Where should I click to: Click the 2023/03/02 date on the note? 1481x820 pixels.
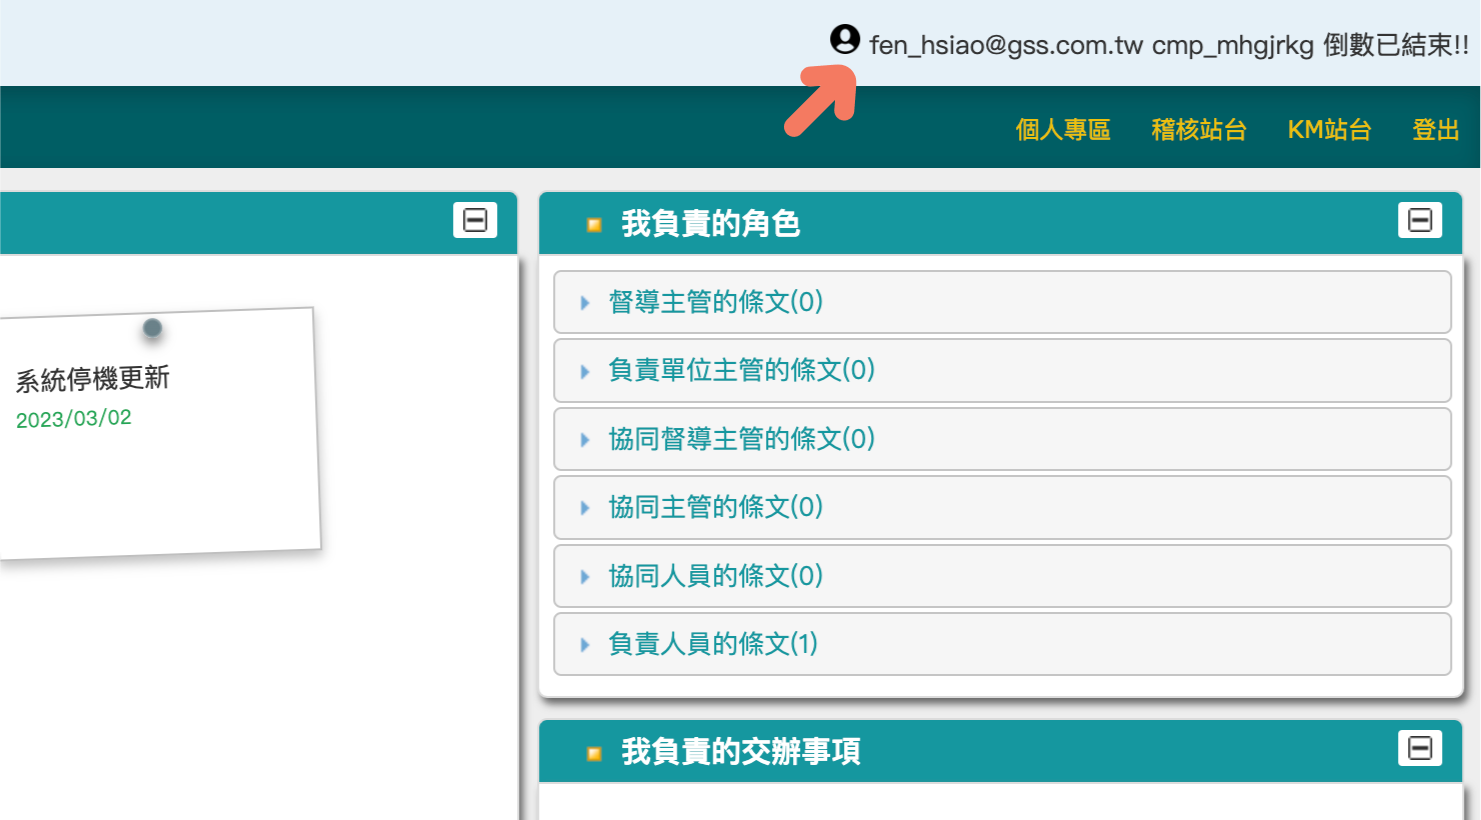coord(74,419)
